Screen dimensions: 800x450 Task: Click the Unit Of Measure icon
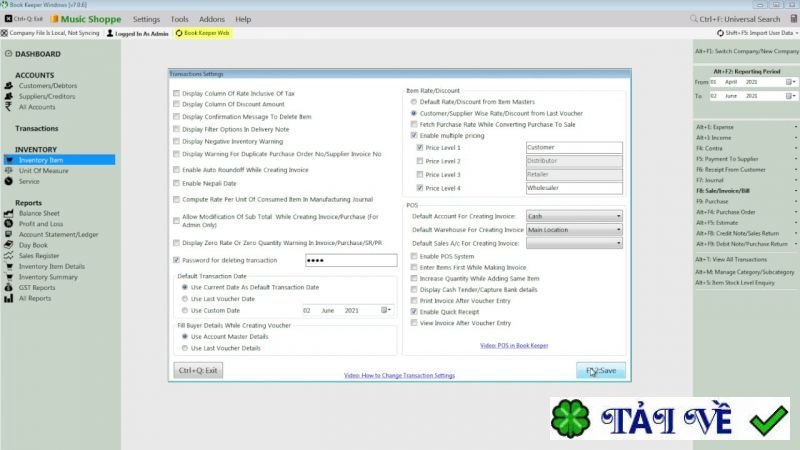point(9,171)
